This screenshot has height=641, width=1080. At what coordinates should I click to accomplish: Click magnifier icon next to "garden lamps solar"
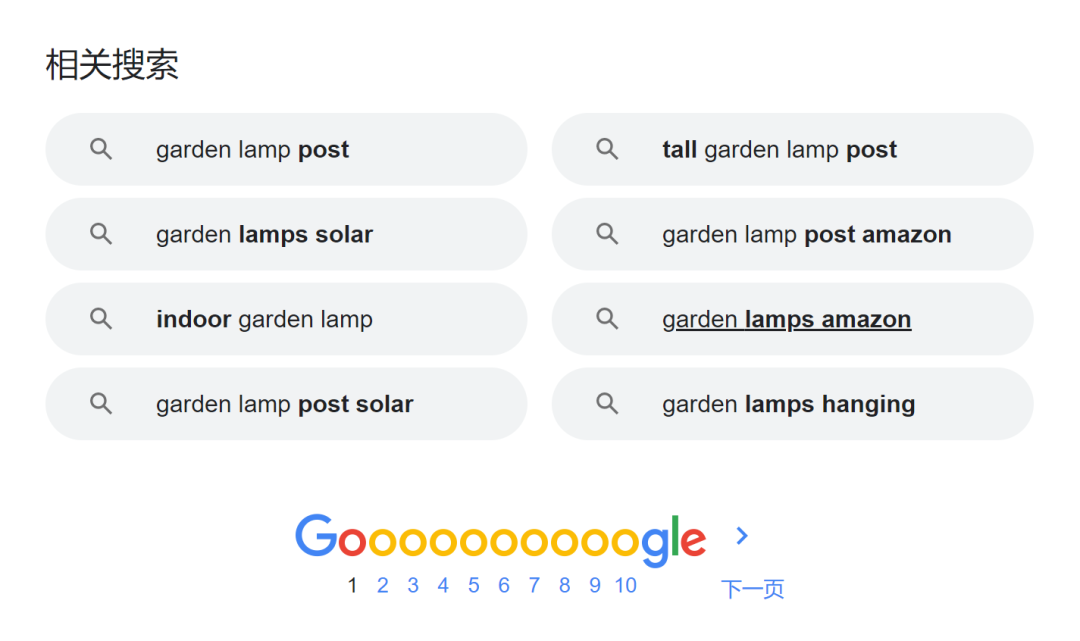[x=101, y=235]
